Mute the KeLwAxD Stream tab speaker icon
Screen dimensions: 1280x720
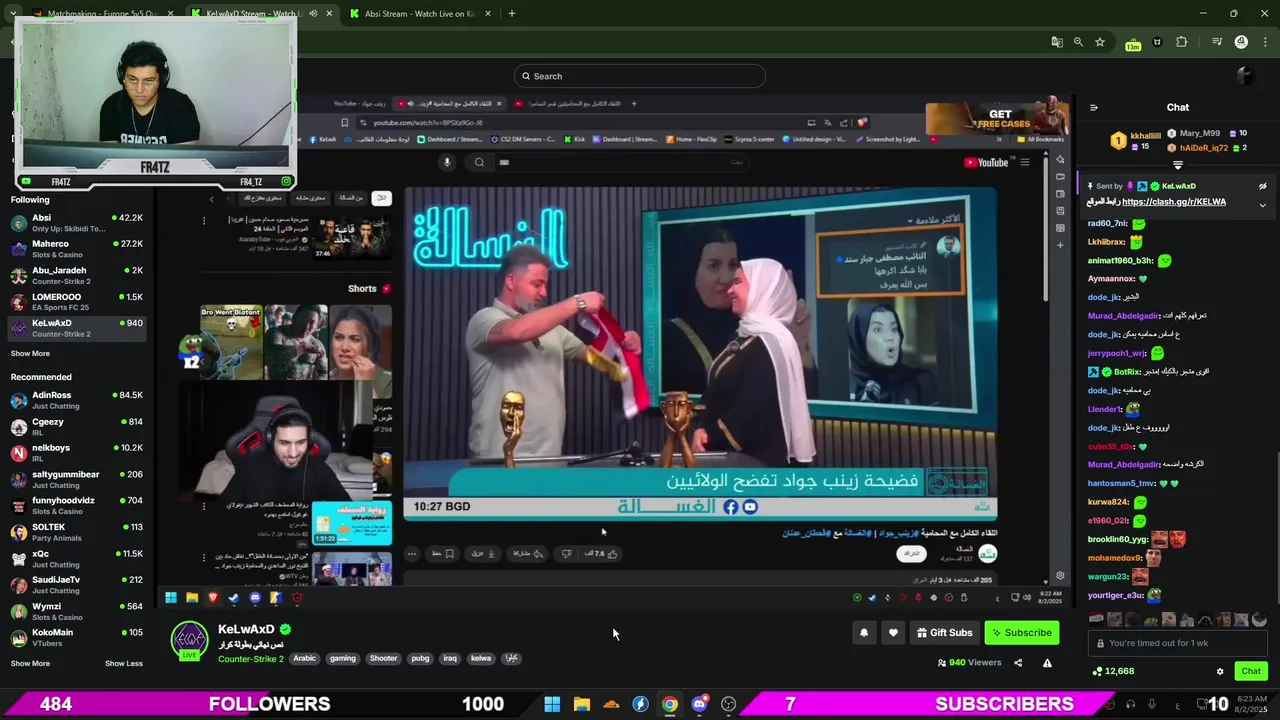coord(313,14)
